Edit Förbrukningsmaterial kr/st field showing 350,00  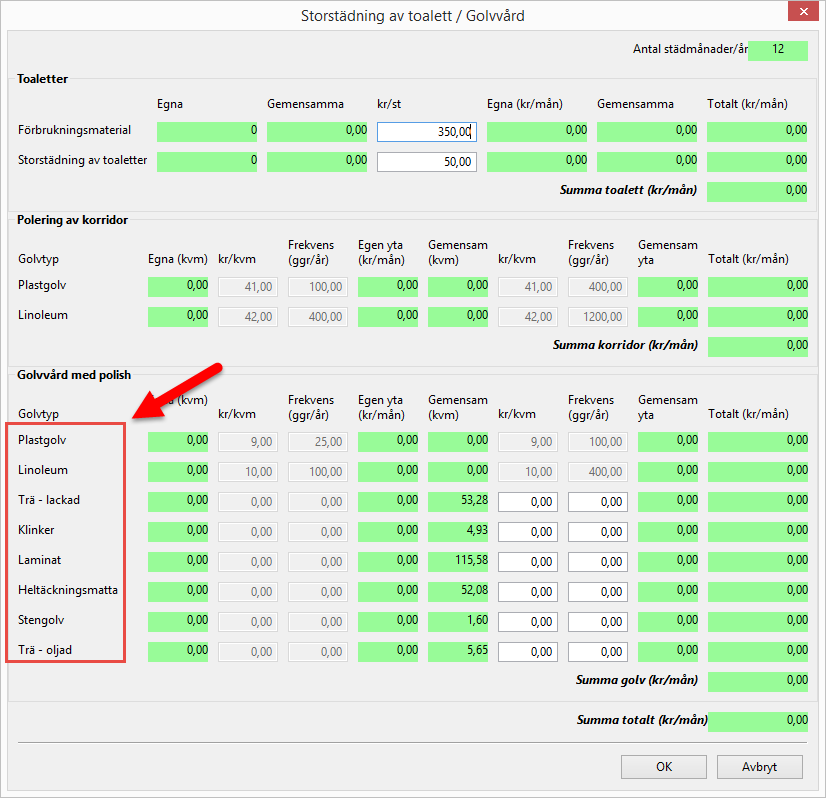[426, 131]
